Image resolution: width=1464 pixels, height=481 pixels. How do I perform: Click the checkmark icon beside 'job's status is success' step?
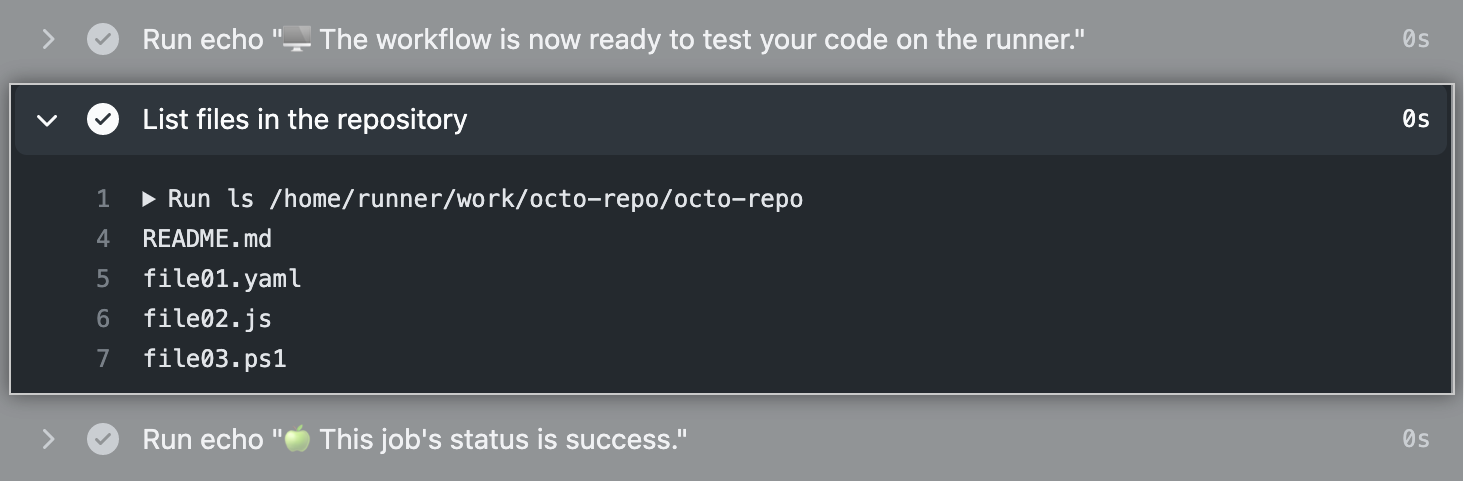[x=103, y=439]
